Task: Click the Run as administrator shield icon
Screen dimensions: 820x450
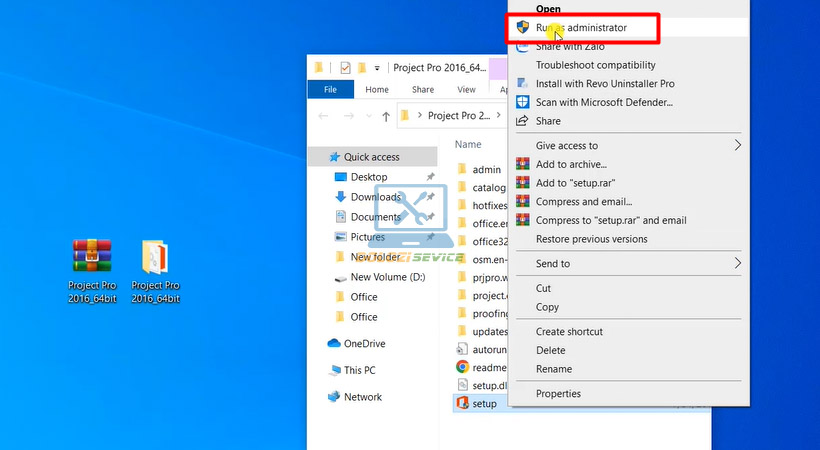Action: pos(522,28)
